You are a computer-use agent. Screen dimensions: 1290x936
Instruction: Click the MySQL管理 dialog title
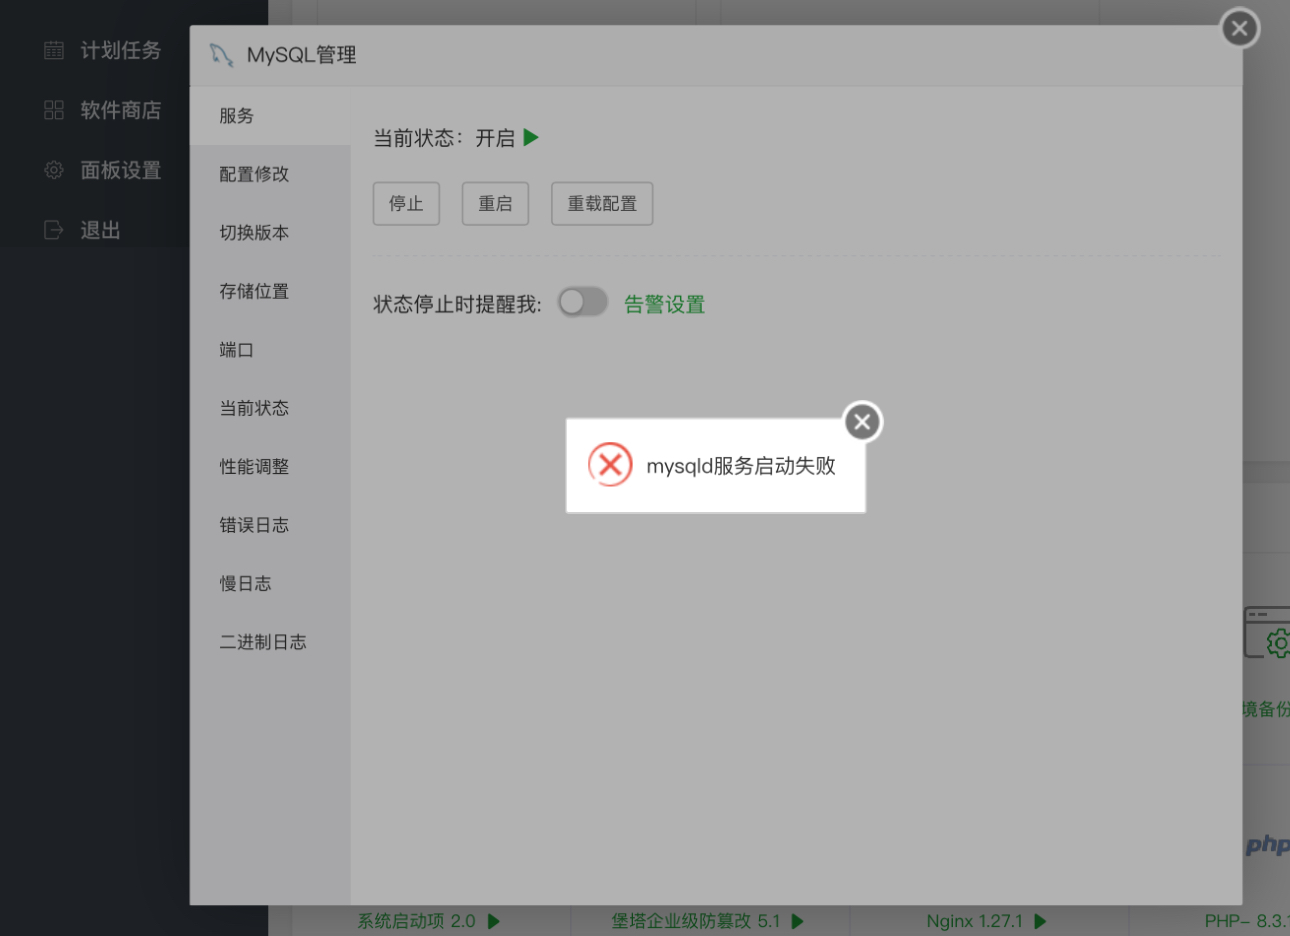(x=302, y=55)
